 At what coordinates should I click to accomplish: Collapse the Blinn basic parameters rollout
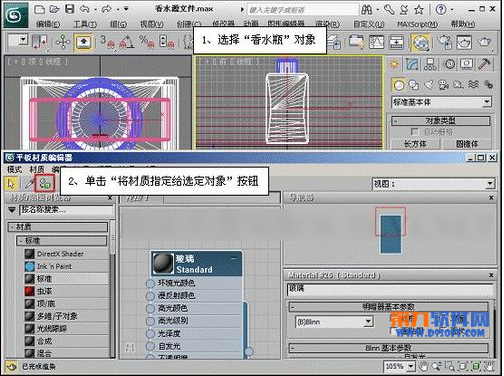point(388,348)
